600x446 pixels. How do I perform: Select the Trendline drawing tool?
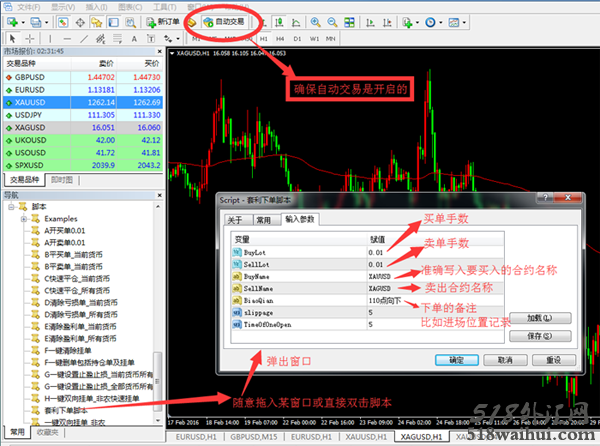[84, 38]
